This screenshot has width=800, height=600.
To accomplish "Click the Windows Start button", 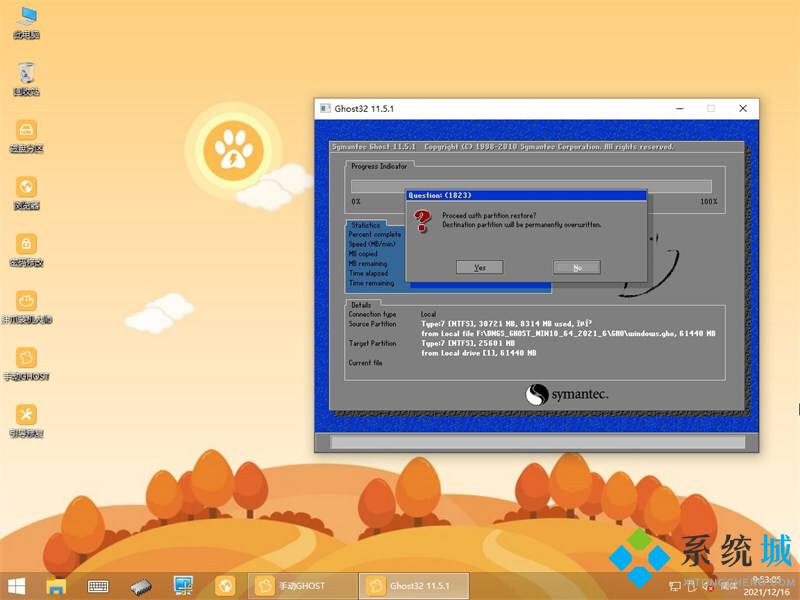I will pos(16,586).
